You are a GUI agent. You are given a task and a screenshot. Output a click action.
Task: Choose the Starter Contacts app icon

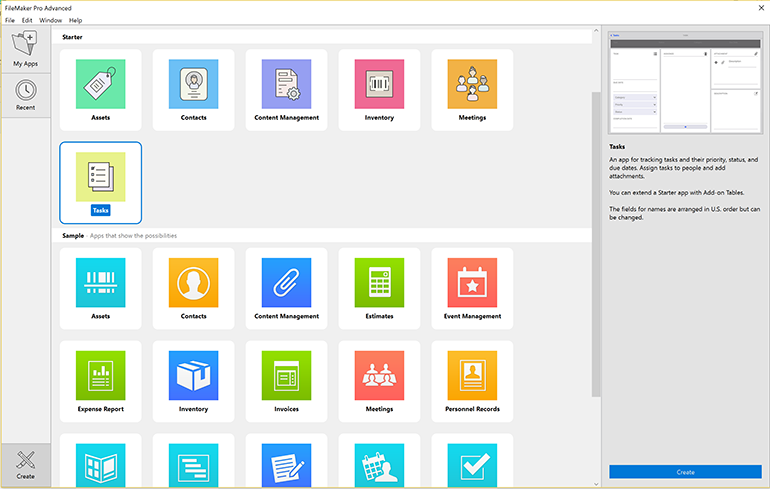coord(193,84)
